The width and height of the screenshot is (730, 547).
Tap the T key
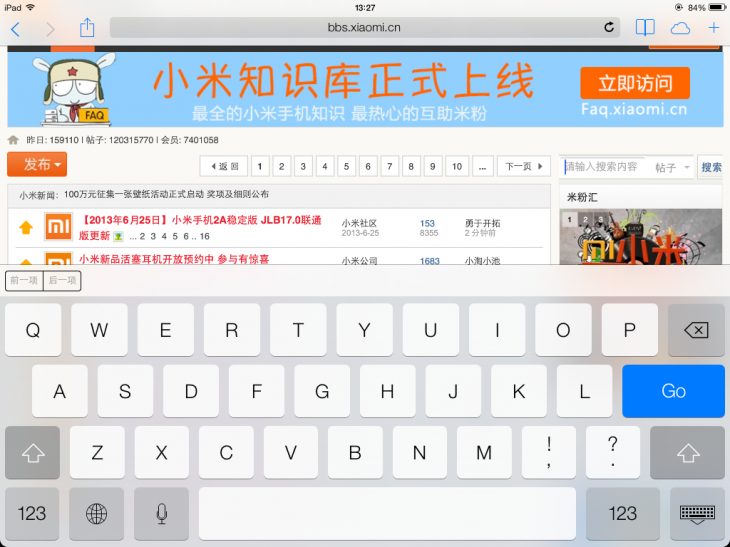[x=298, y=330]
